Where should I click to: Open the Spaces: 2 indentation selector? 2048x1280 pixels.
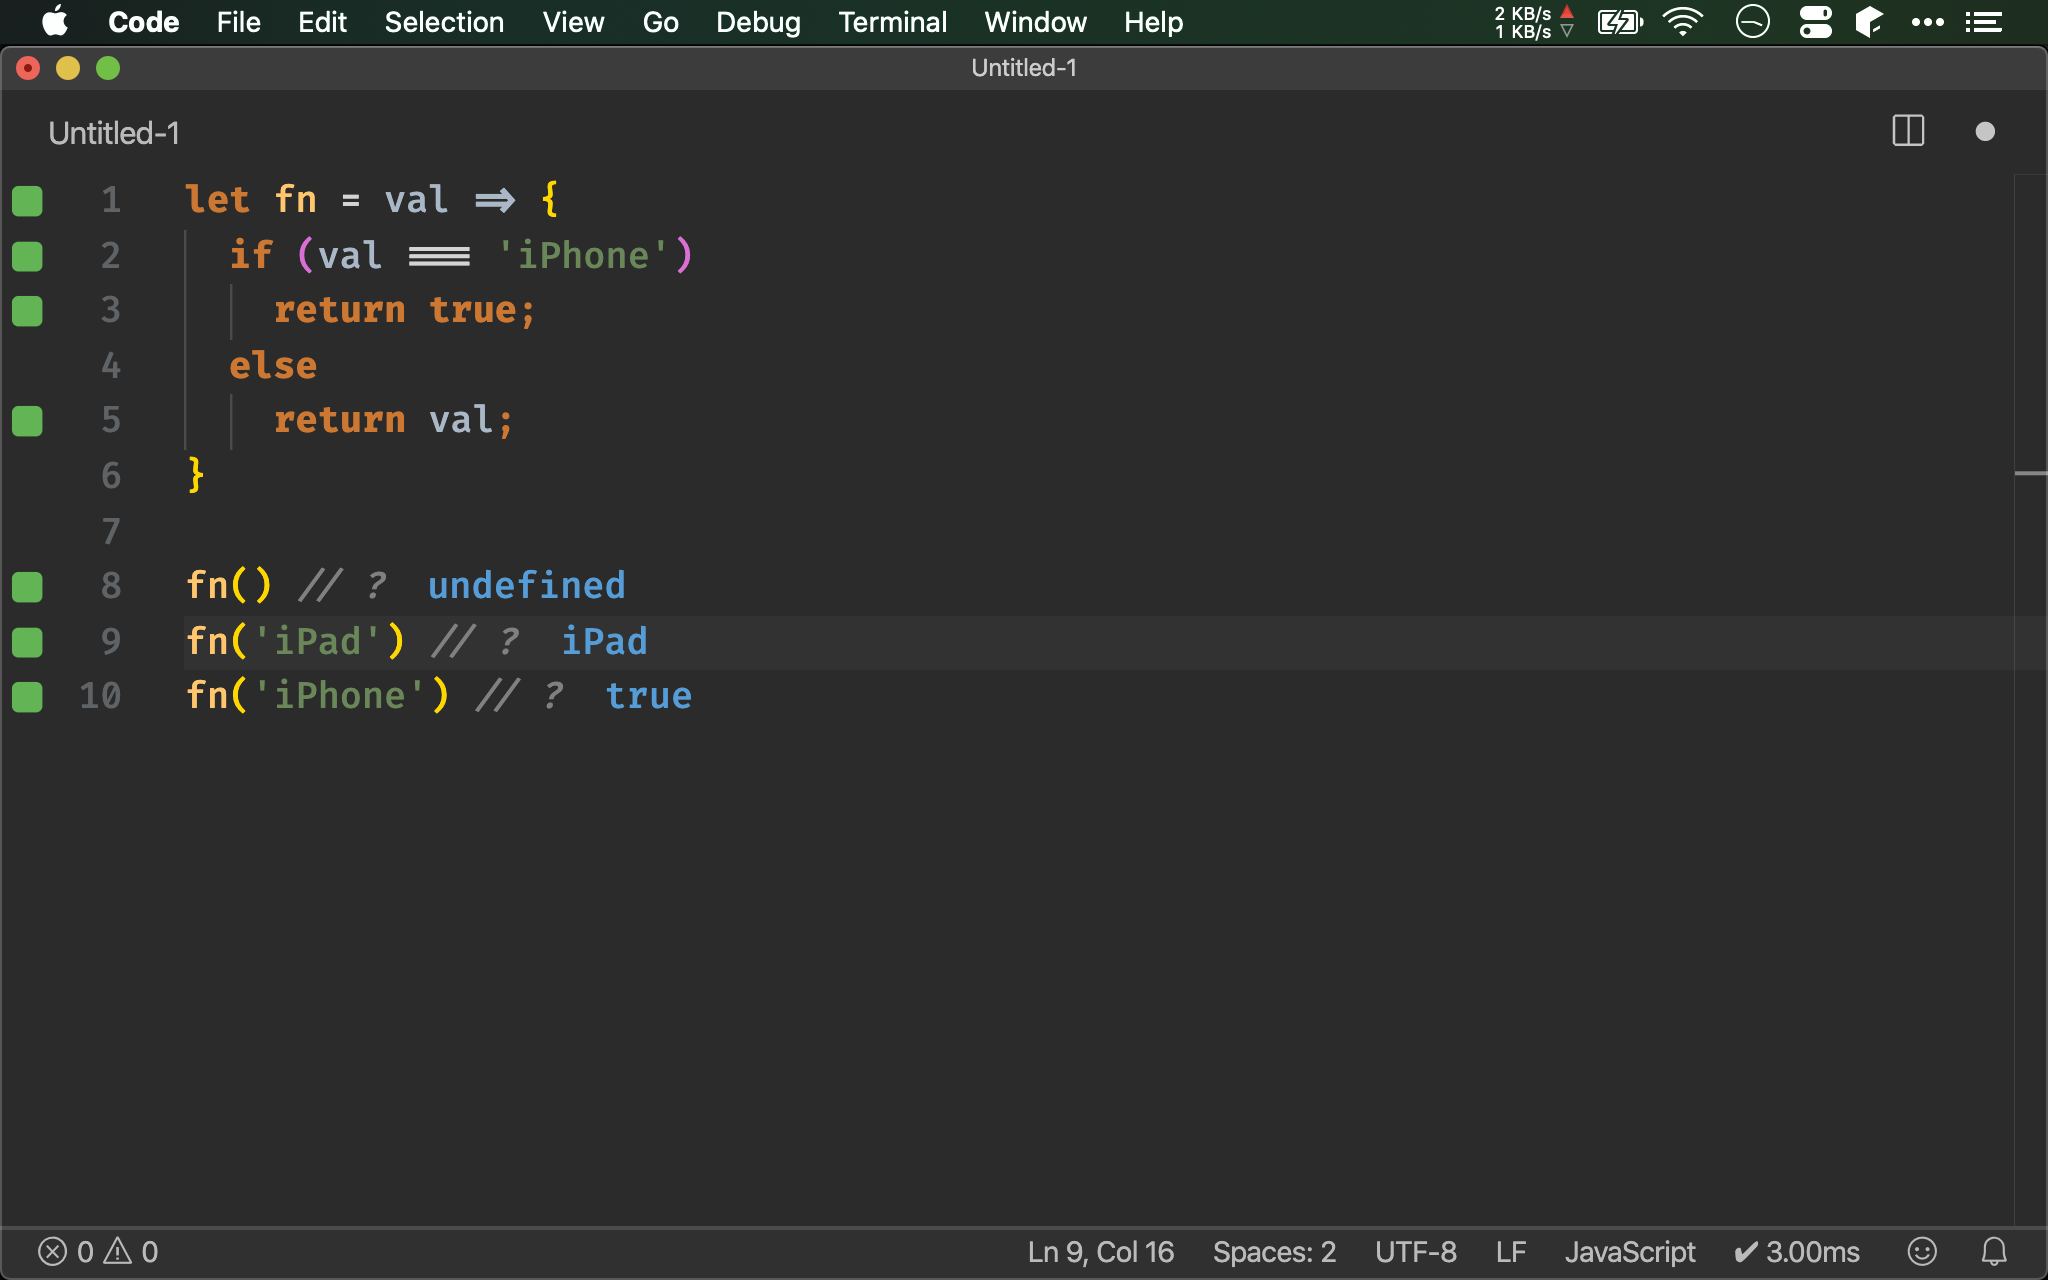1274,1251
